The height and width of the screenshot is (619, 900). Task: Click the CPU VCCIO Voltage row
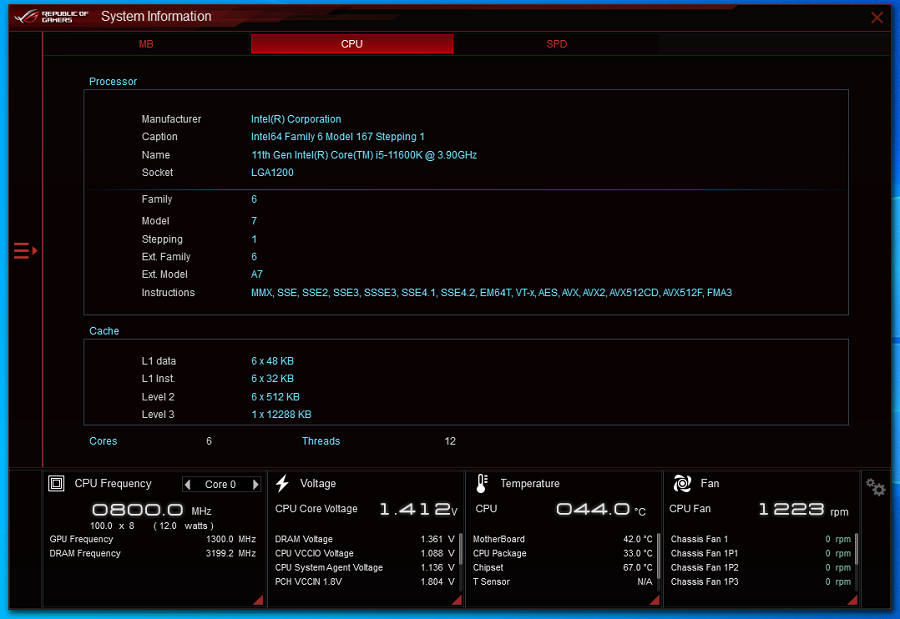click(364, 554)
